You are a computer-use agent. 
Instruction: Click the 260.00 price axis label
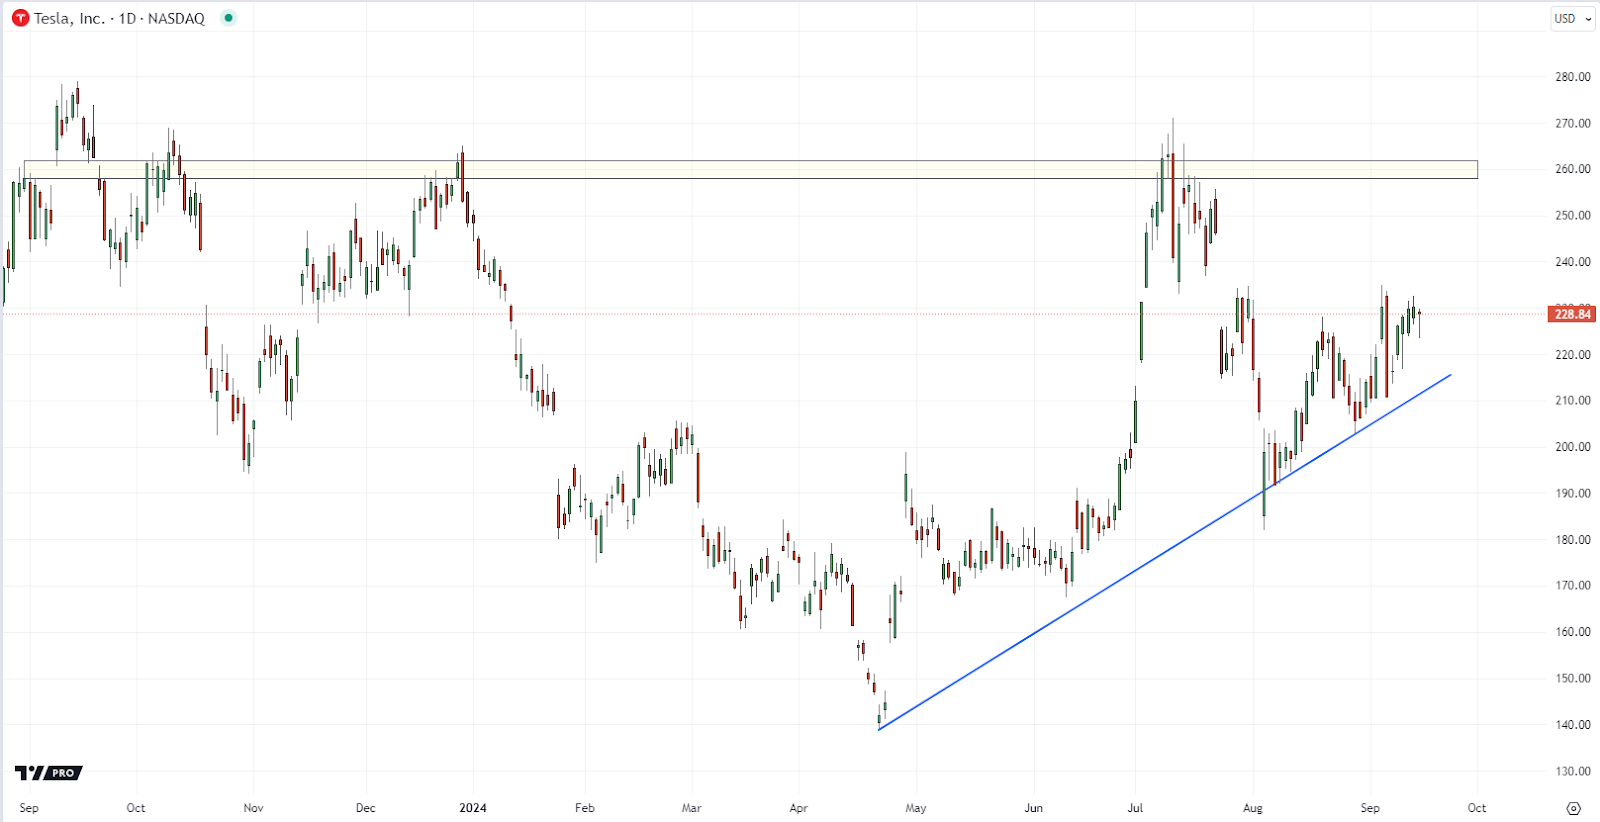point(1573,169)
